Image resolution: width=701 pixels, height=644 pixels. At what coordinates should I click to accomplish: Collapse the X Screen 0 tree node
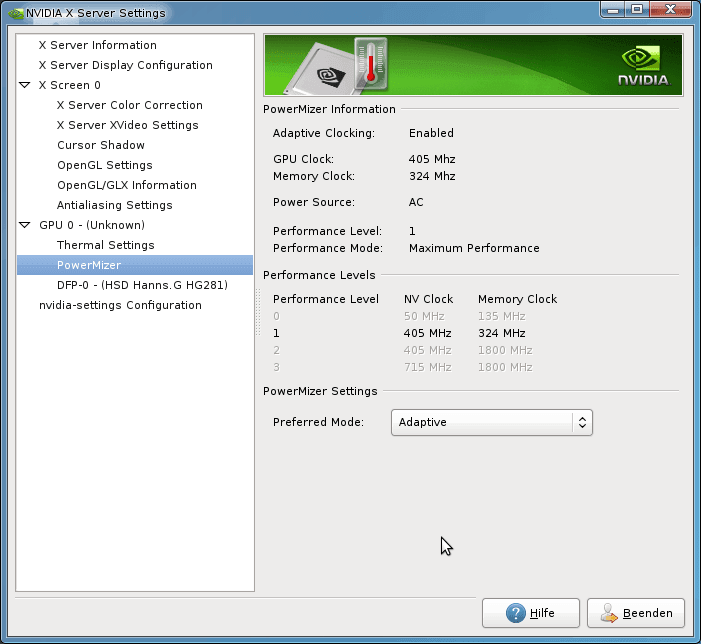(x=25, y=85)
